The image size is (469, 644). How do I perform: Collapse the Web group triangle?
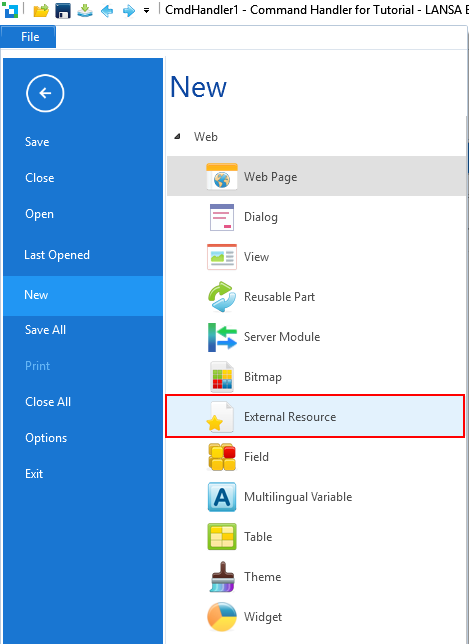coord(177,136)
